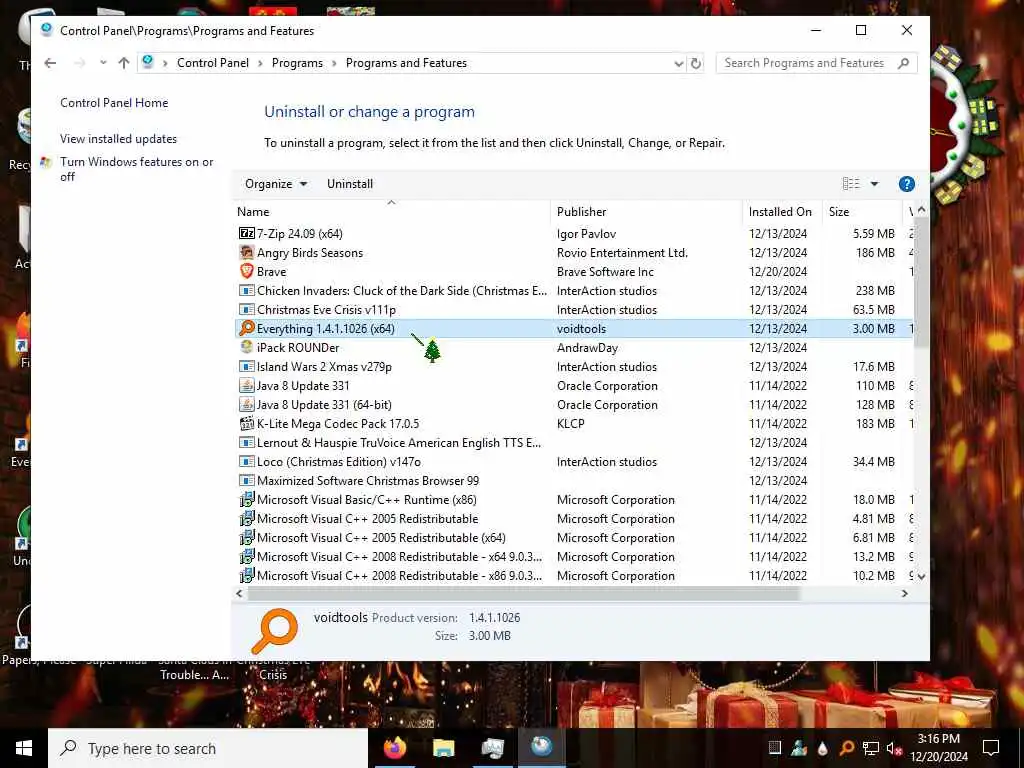The image size is (1024, 768).
Task: Expand the address bar history dropdown
Action: 679,63
